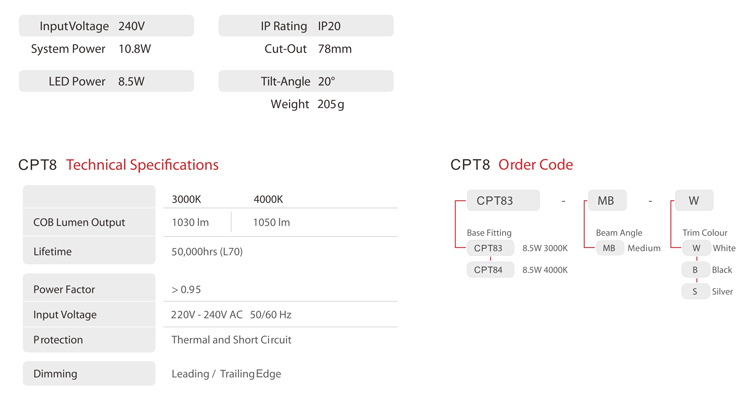
Task: Click the 3000K column header
Action: point(187,199)
